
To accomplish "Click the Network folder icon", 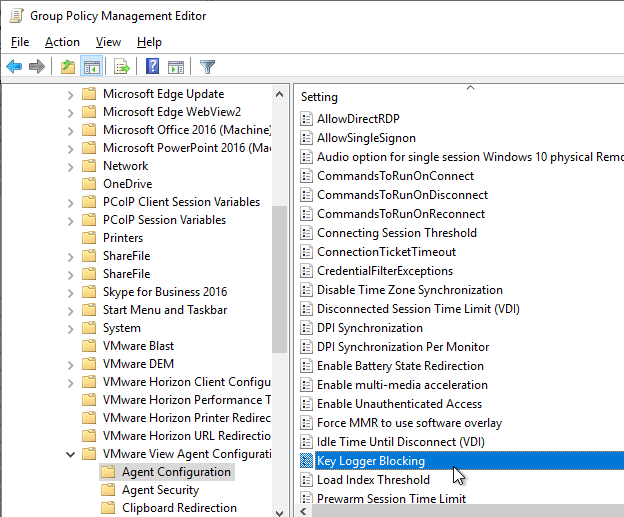I will 89,166.
